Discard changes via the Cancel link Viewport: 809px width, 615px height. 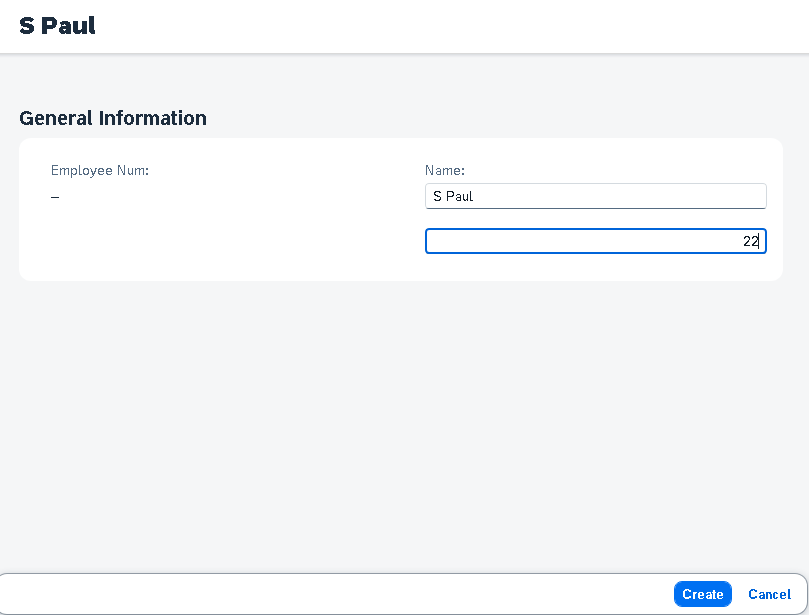click(x=769, y=594)
